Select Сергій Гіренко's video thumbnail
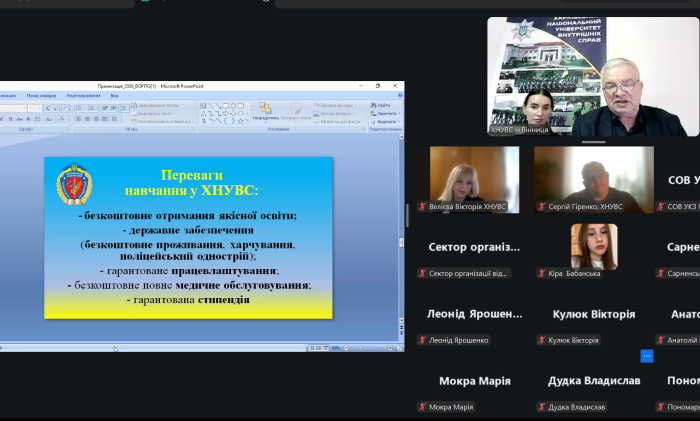Viewport: 700px width, 421px height. [x=593, y=180]
